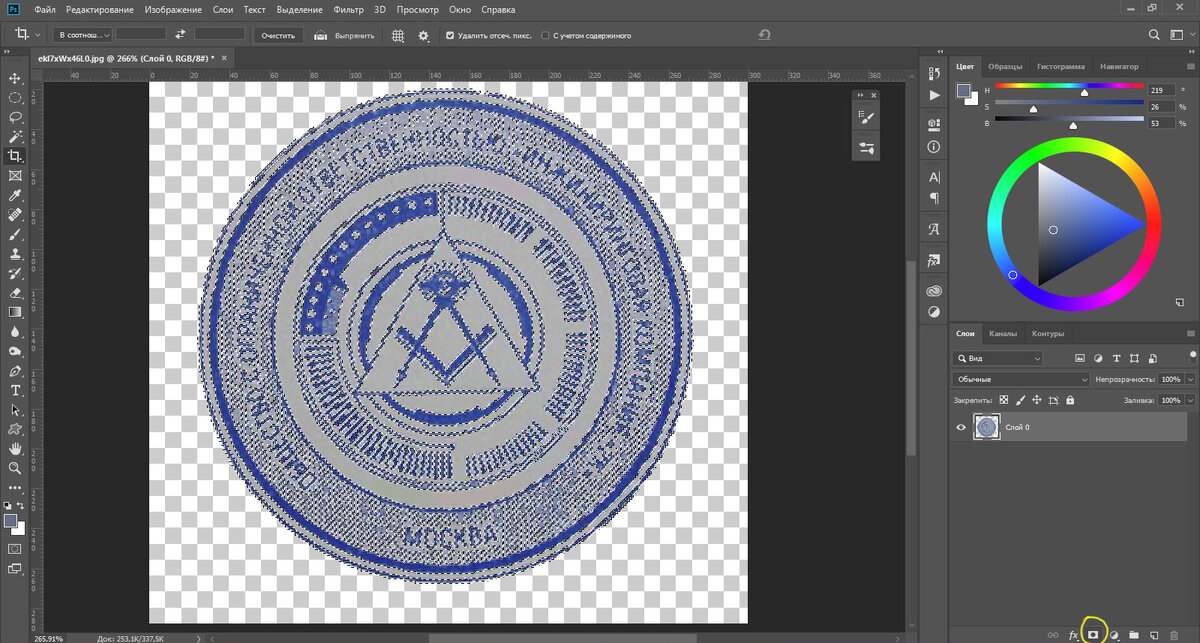Select the Zoom tool
Viewport: 1200px width, 643px height.
pyautogui.click(x=15, y=467)
